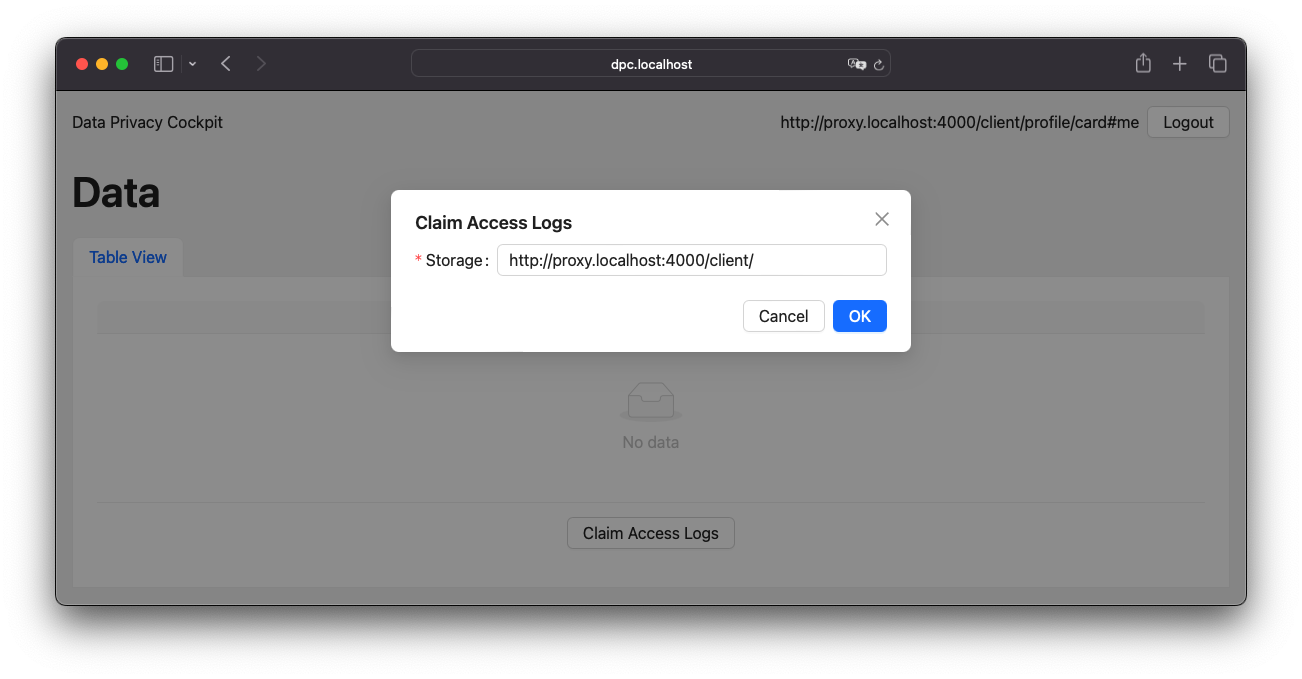
Task: Add a new tab with plus icon
Action: tap(1180, 64)
